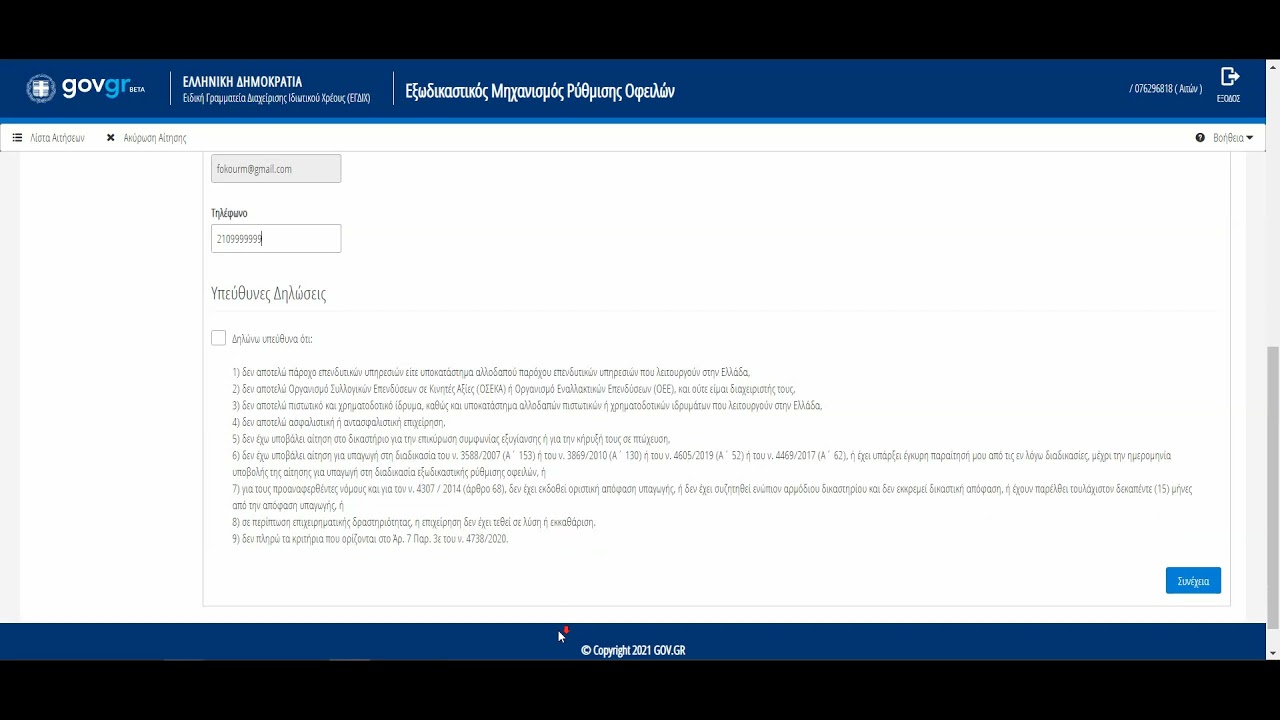Click the Τηλέφωνο label
The height and width of the screenshot is (720, 1280).
click(229, 213)
